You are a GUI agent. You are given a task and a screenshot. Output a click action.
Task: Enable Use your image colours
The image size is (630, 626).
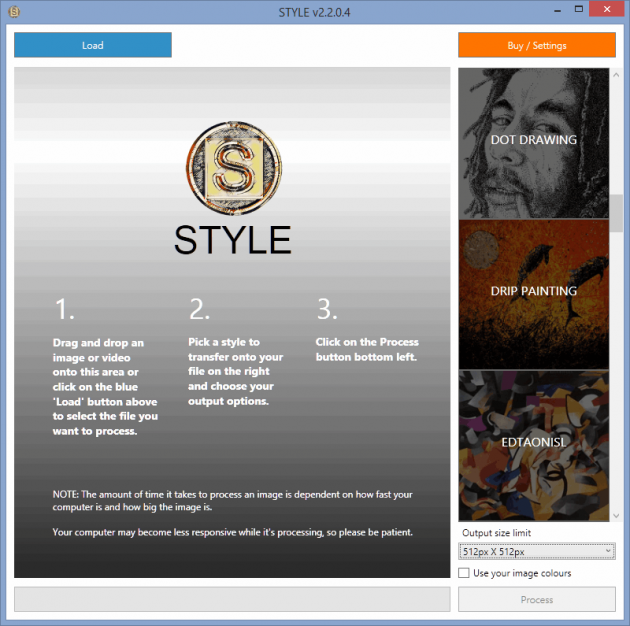(464, 573)
